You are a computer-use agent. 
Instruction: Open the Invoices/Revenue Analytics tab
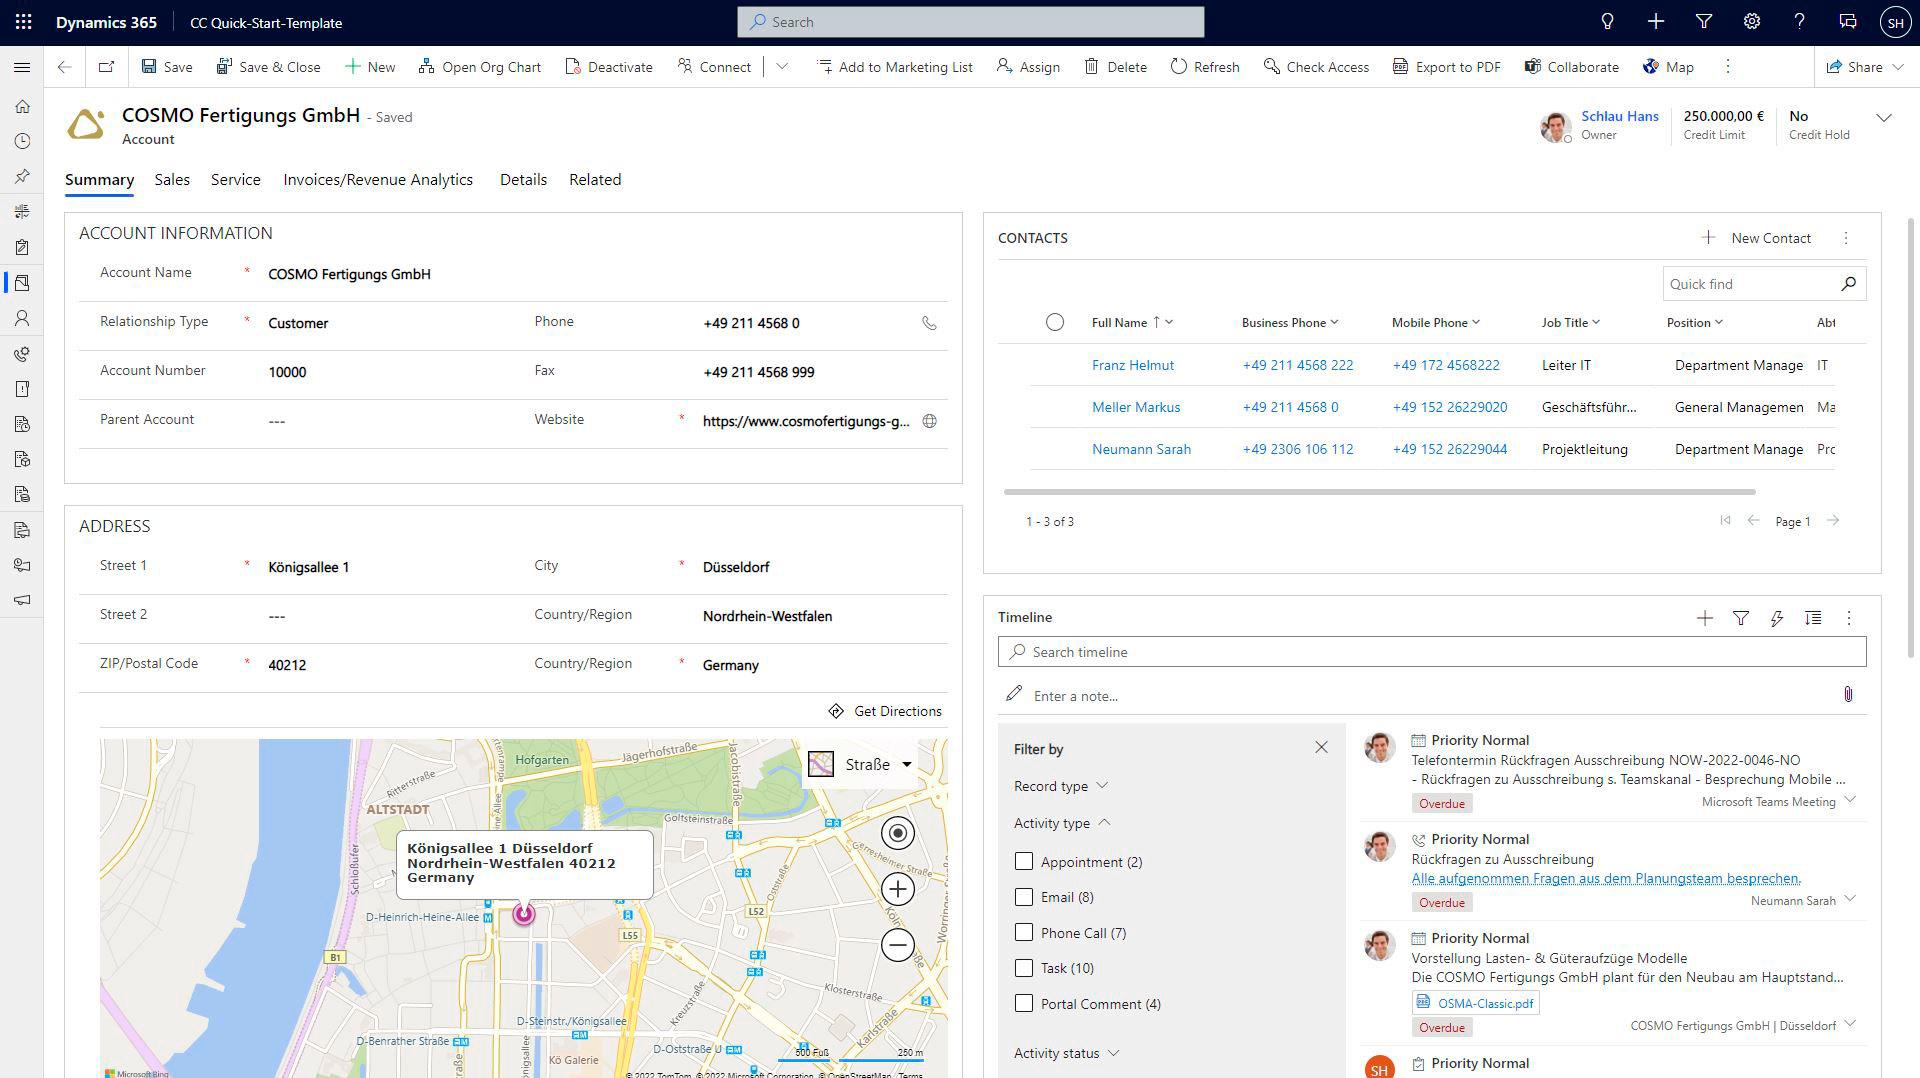click(378, 180)
